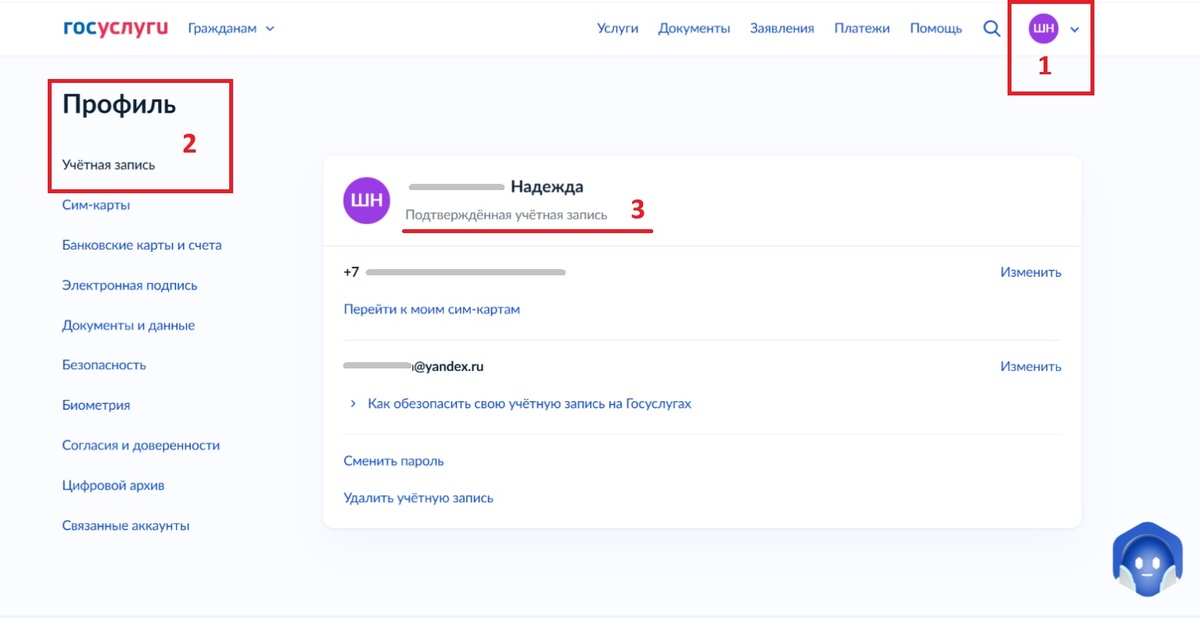Expand the account menu chevron near ШН
This screenshot has width=1200, height=618.
1074,29
